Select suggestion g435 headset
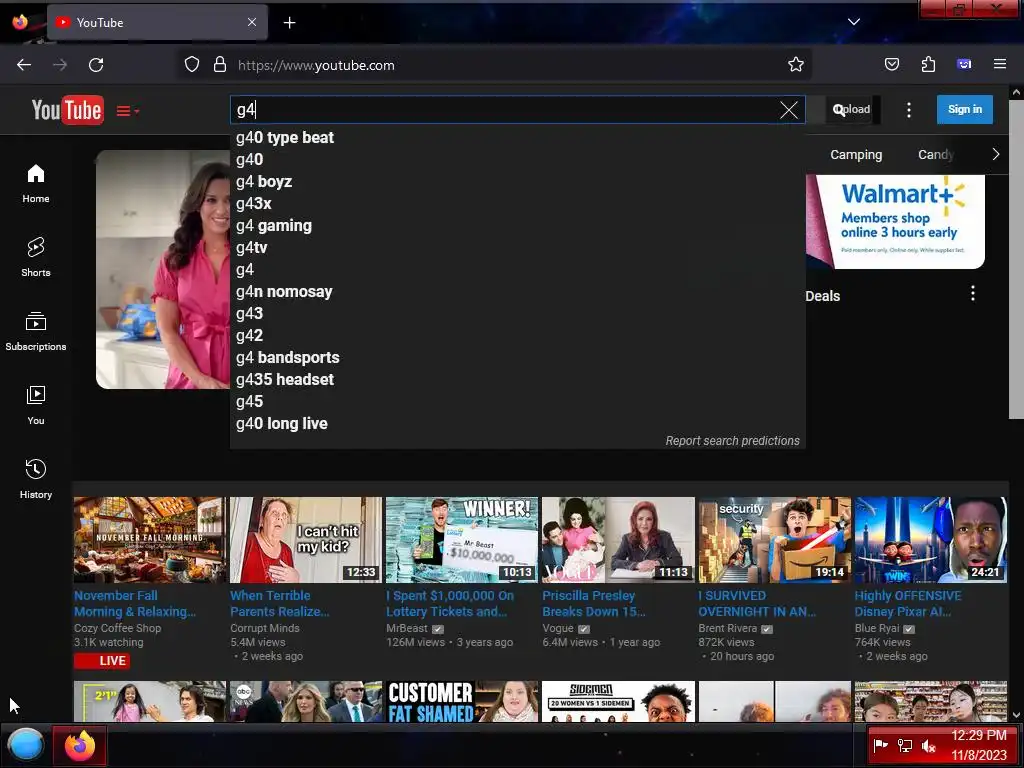1024x768 pixels. point(517,379)
